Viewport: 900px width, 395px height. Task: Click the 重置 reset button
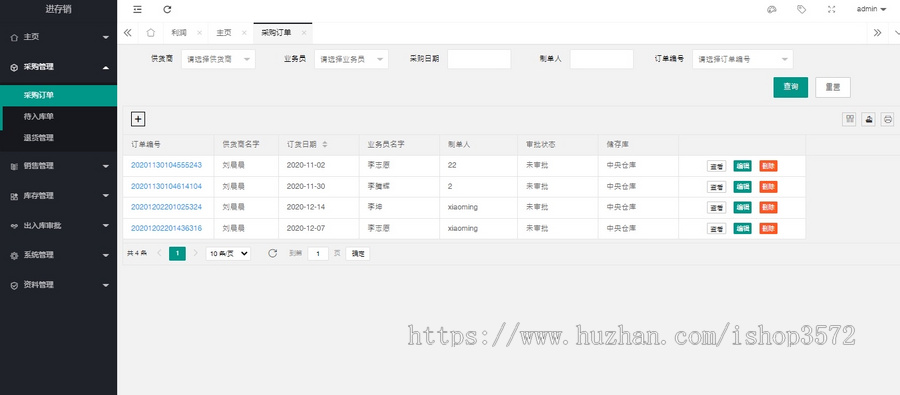pos(833,87)
